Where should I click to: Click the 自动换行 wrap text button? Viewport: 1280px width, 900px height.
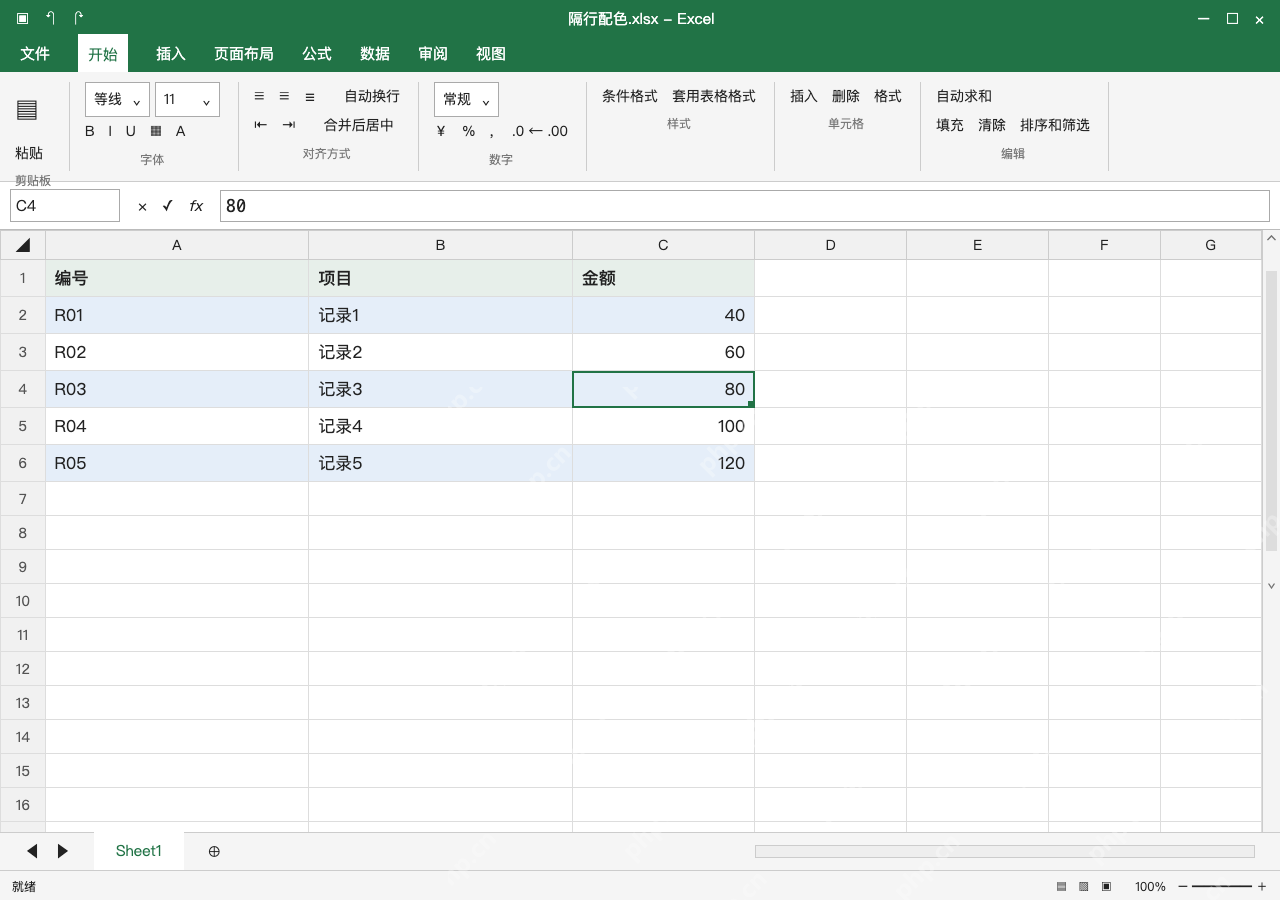372,96
